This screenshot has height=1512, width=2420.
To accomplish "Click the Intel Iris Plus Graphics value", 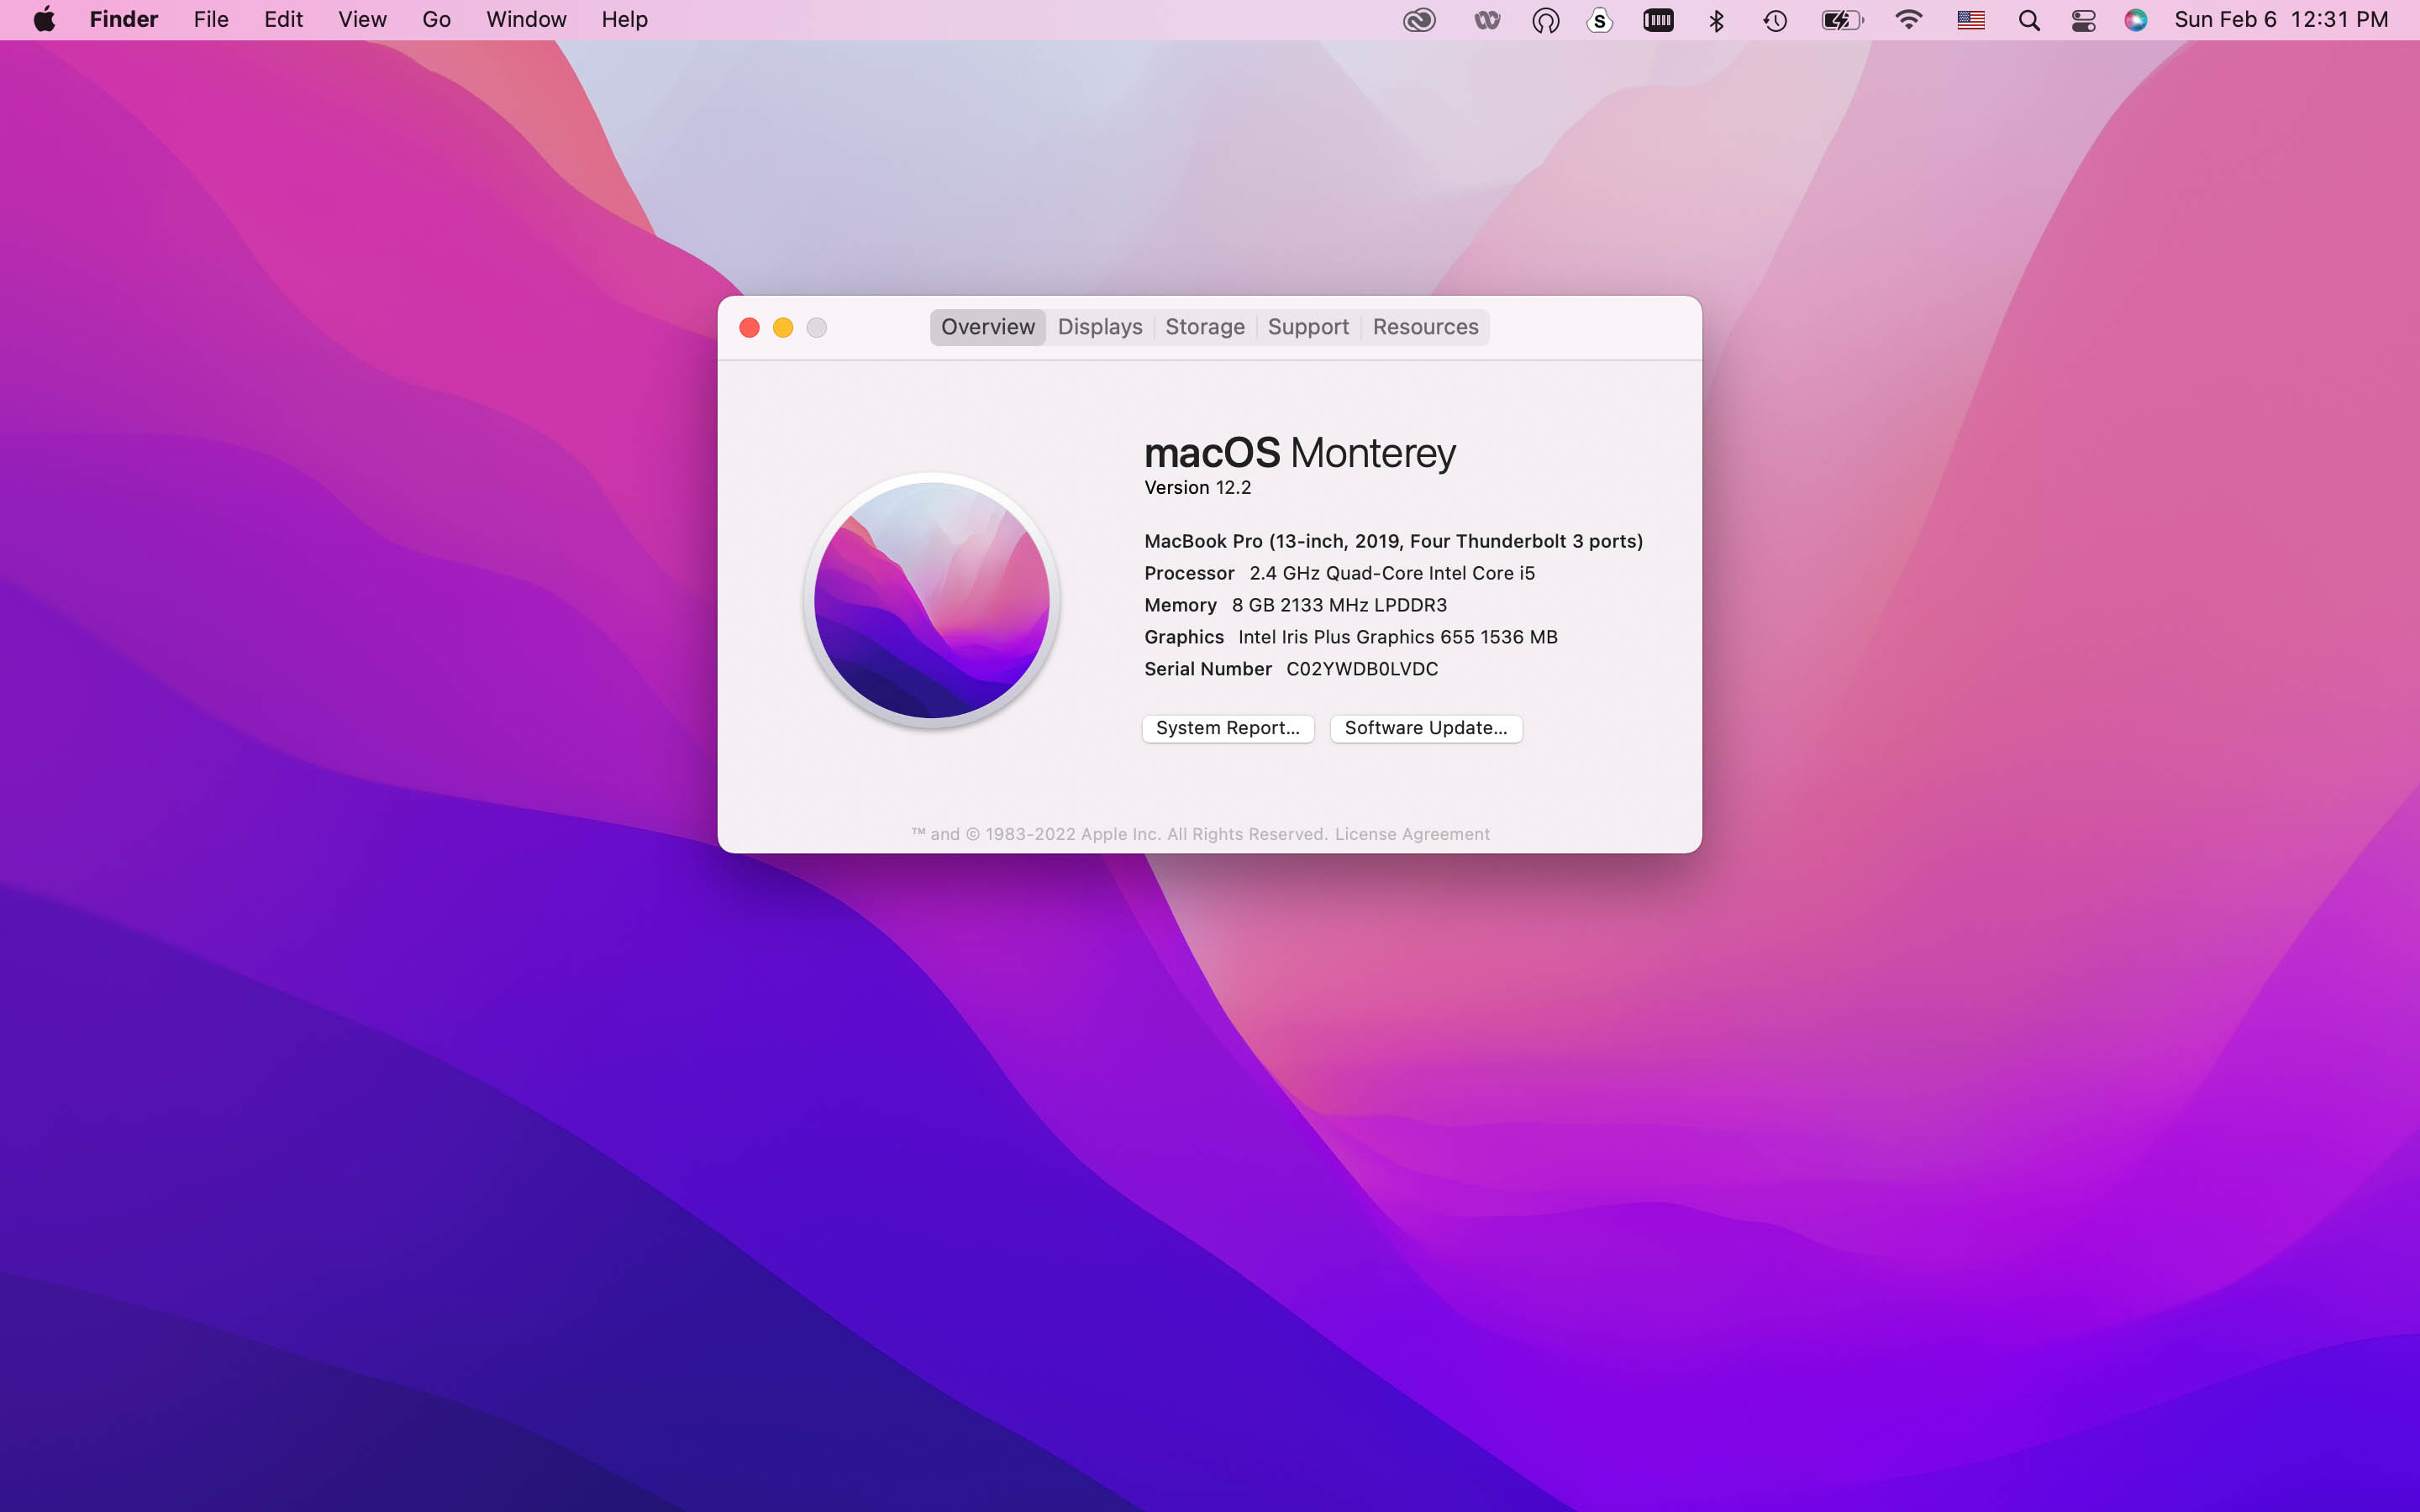I will [1397, 637].
